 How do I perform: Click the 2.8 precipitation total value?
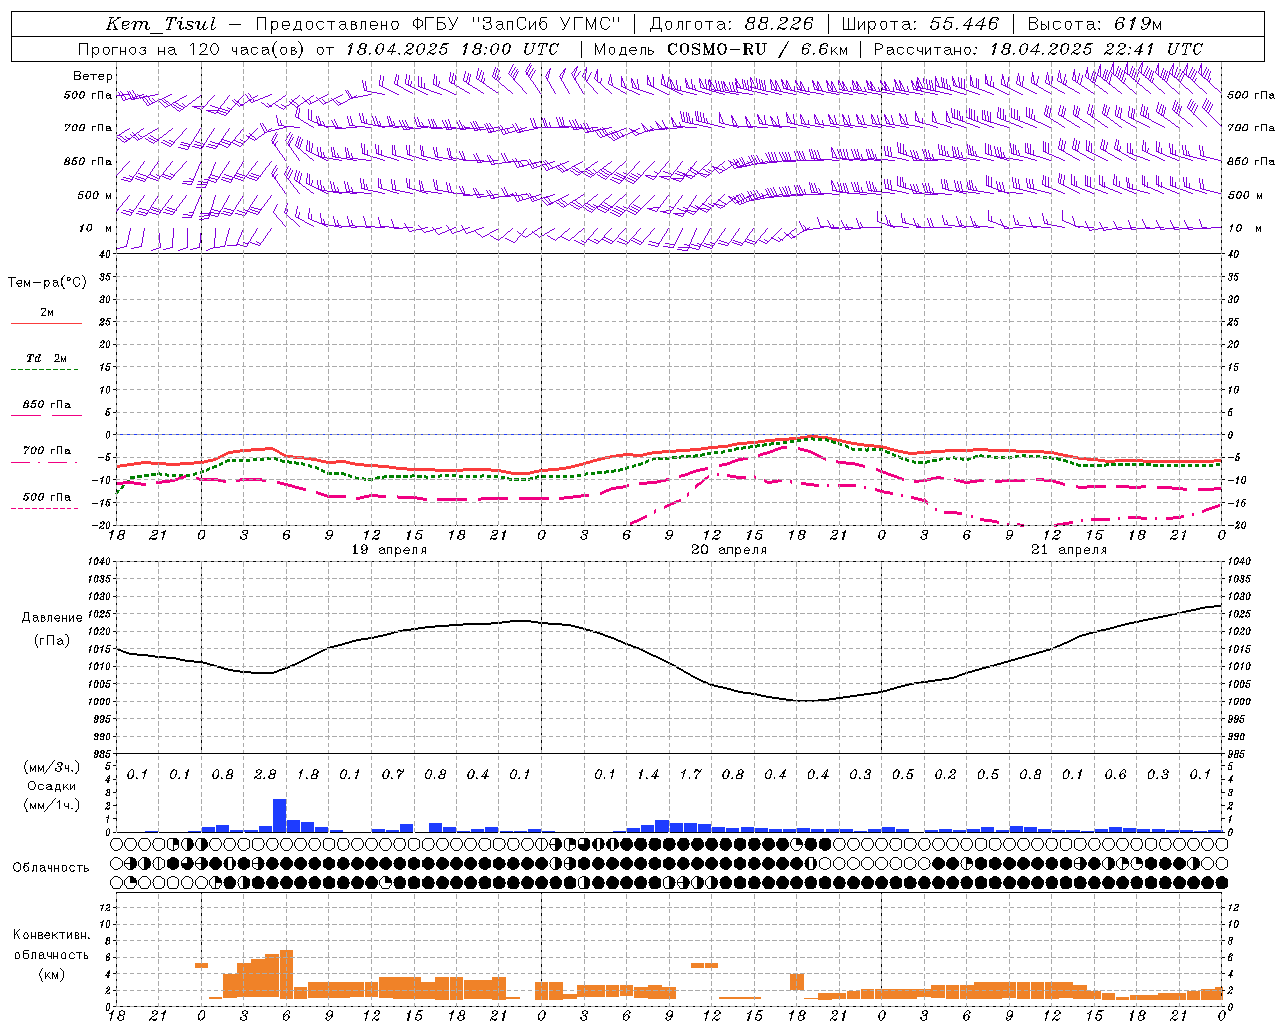click(x=265, y=775)
